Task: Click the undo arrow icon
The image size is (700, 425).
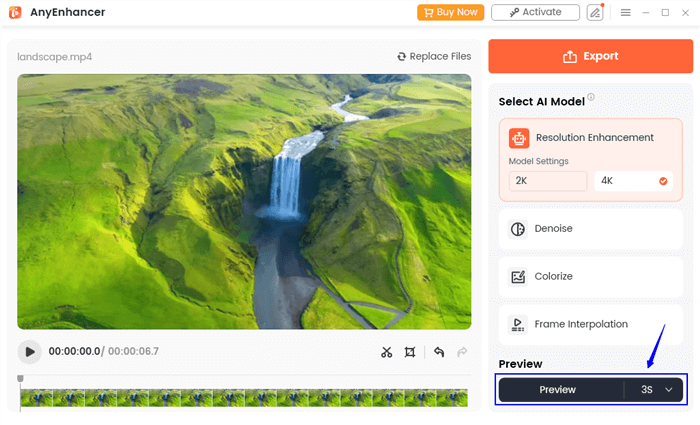Action: (439, 352)
